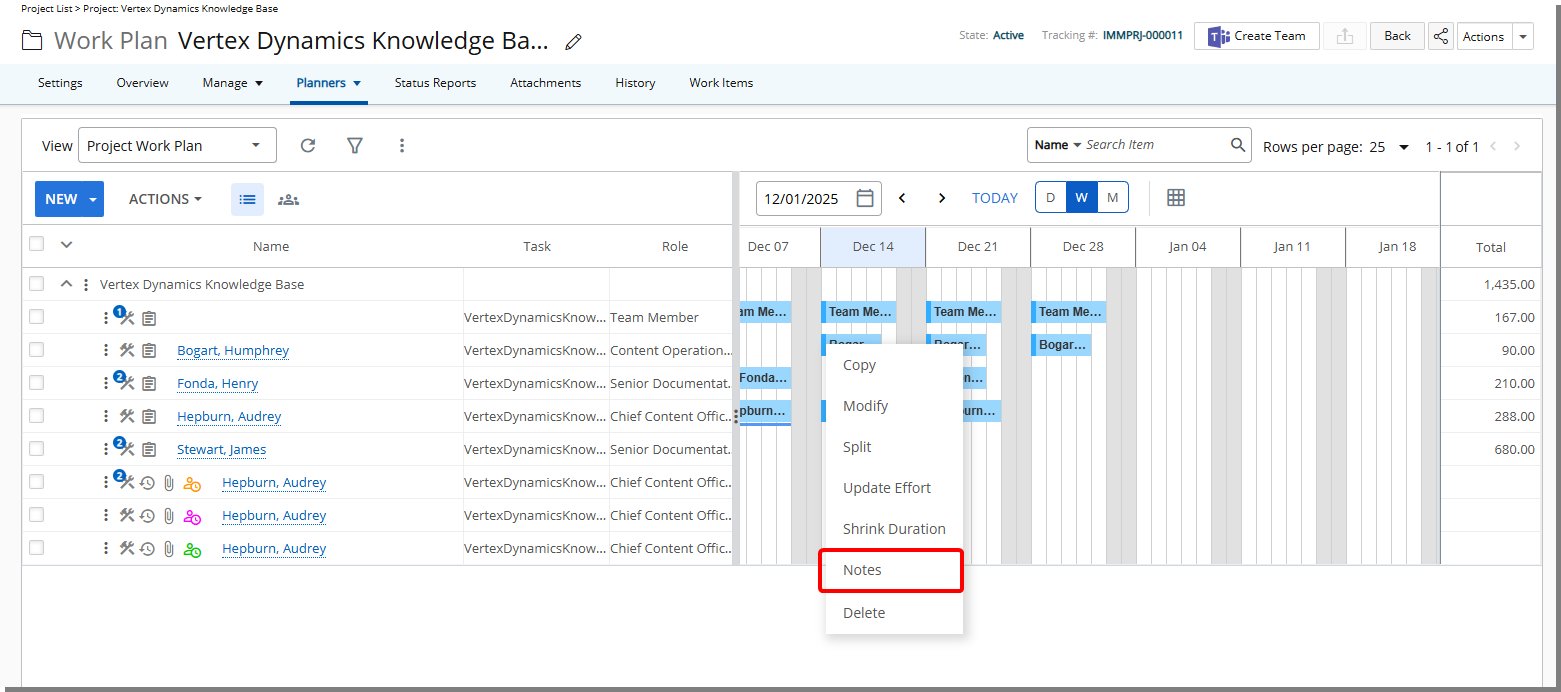Open the filter funnel icon
The height and width of the screenshot is (692, 1561).
[x=354, y=146]
